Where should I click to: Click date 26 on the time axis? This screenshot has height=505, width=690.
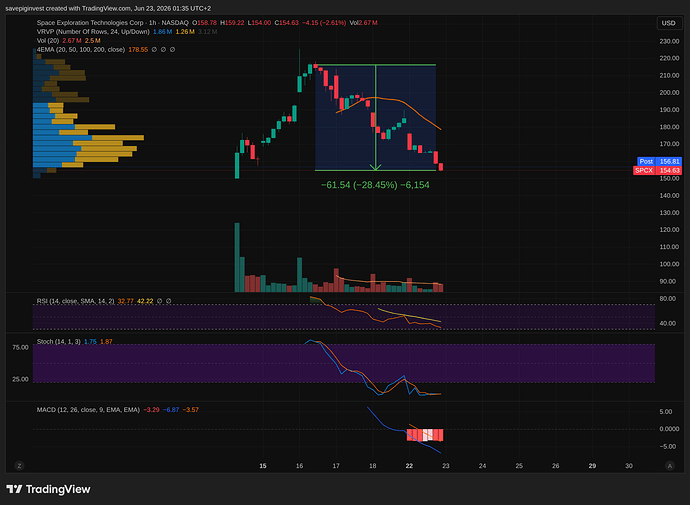point(556,466)
